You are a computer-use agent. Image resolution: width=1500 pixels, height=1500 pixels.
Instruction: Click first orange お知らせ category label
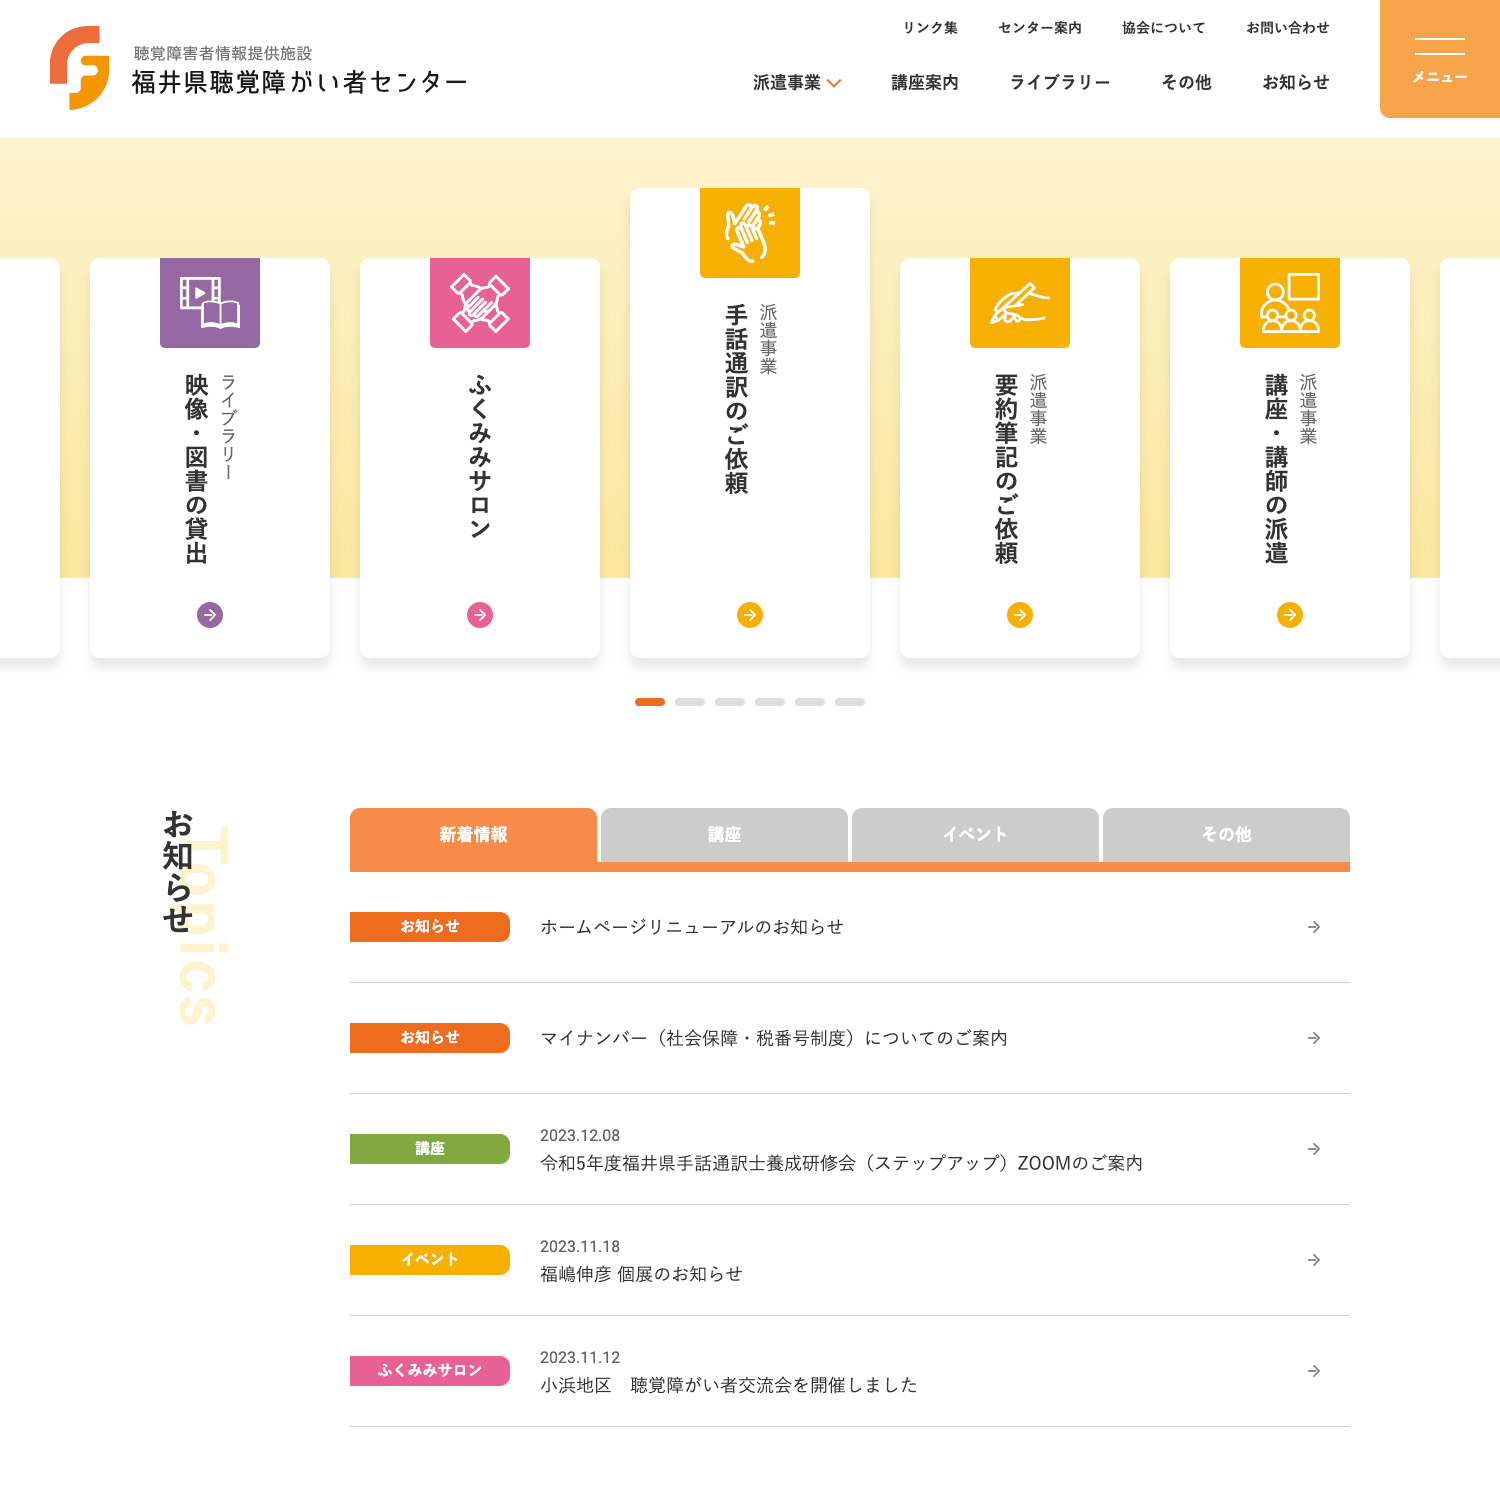pos(430,927)
